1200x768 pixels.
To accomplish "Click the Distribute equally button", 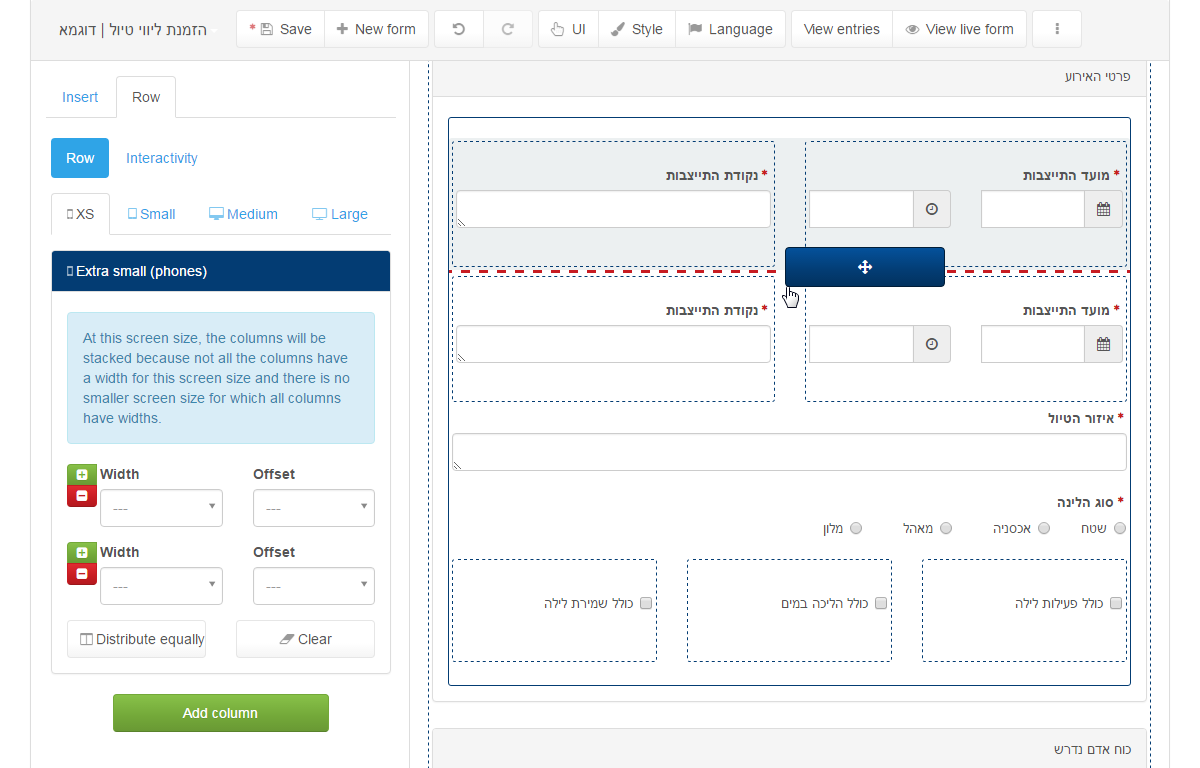I will pyautogui.click(x=136, y=639).
